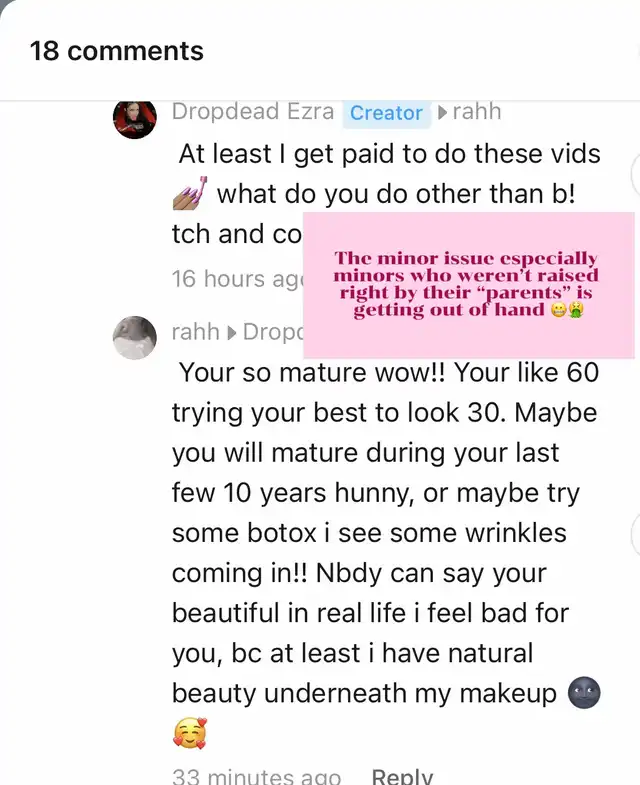
Task: Tap the blue Creator badge
Action: 387,113
